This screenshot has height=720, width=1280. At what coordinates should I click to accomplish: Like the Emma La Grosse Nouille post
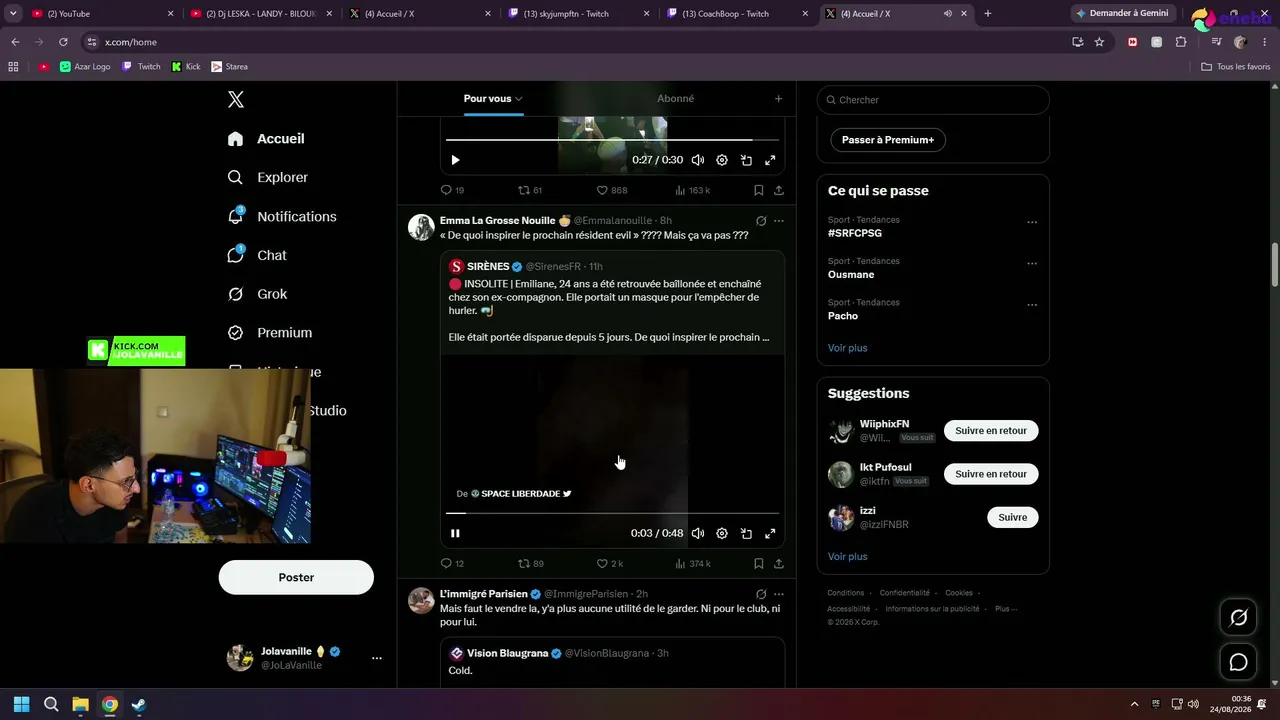click(609, 564)
